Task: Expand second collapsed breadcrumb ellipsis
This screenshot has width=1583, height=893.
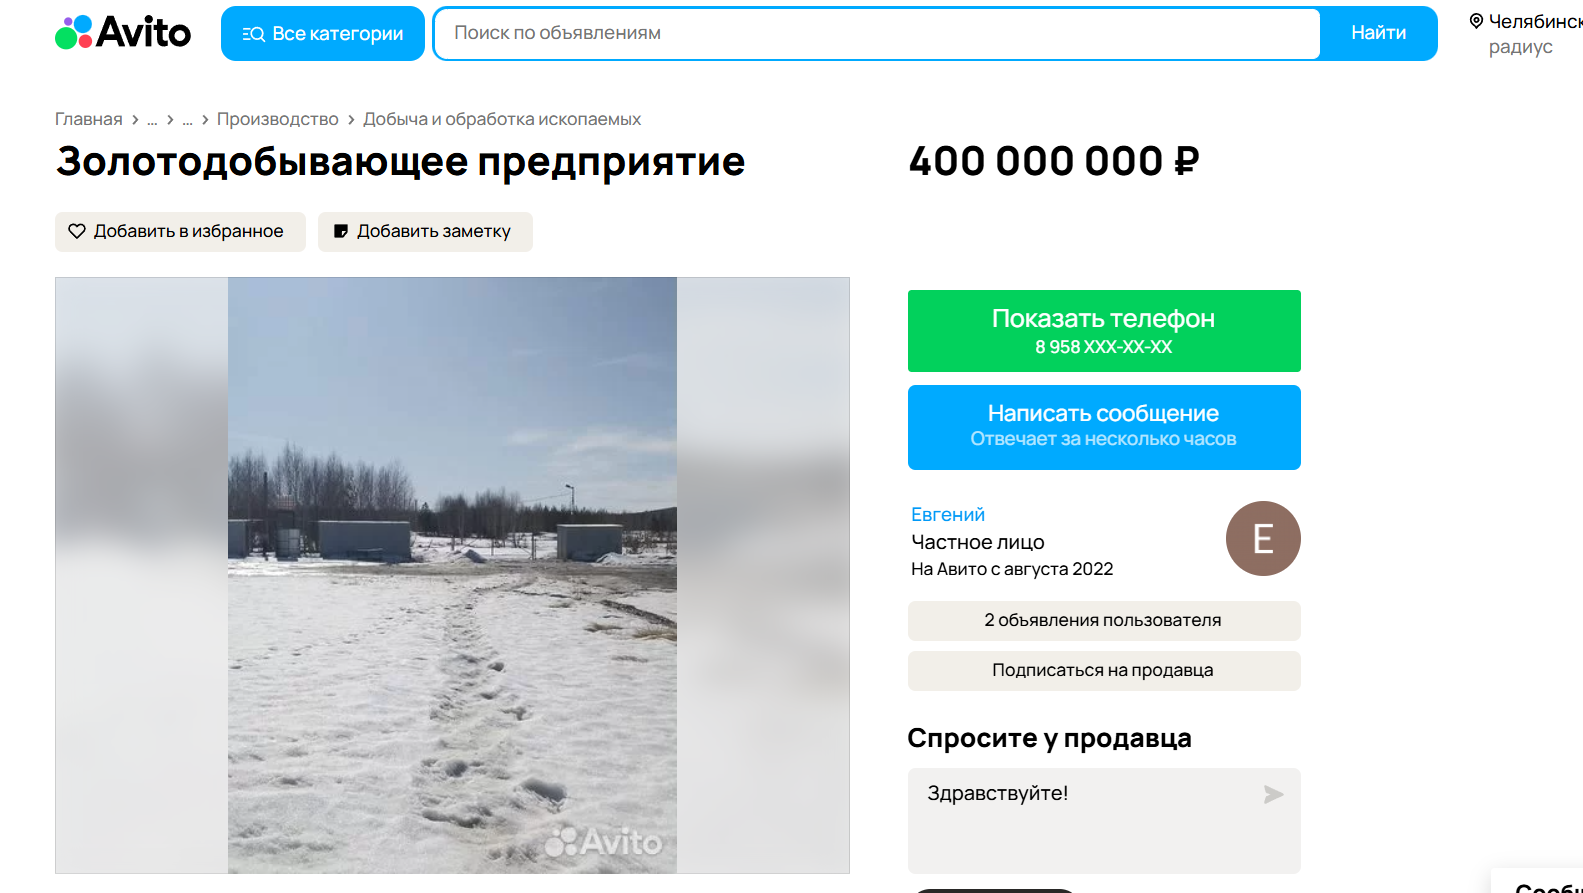Action: click(187, 120)
